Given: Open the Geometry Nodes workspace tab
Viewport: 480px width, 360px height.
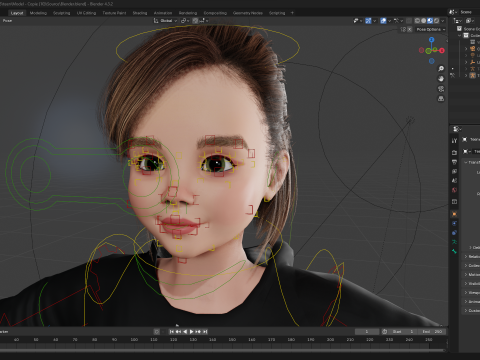Looking at the screenshot, I should (x=248, y=13).
